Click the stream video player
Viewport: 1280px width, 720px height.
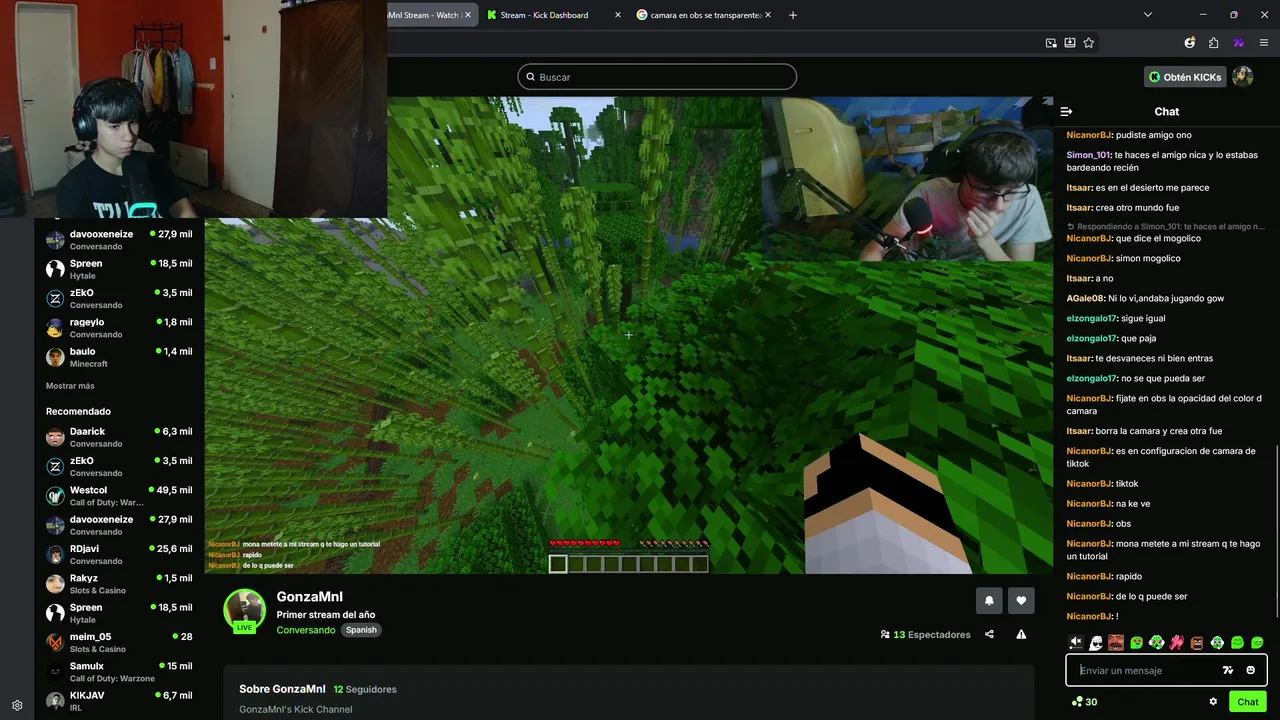[x=629, y=335]
